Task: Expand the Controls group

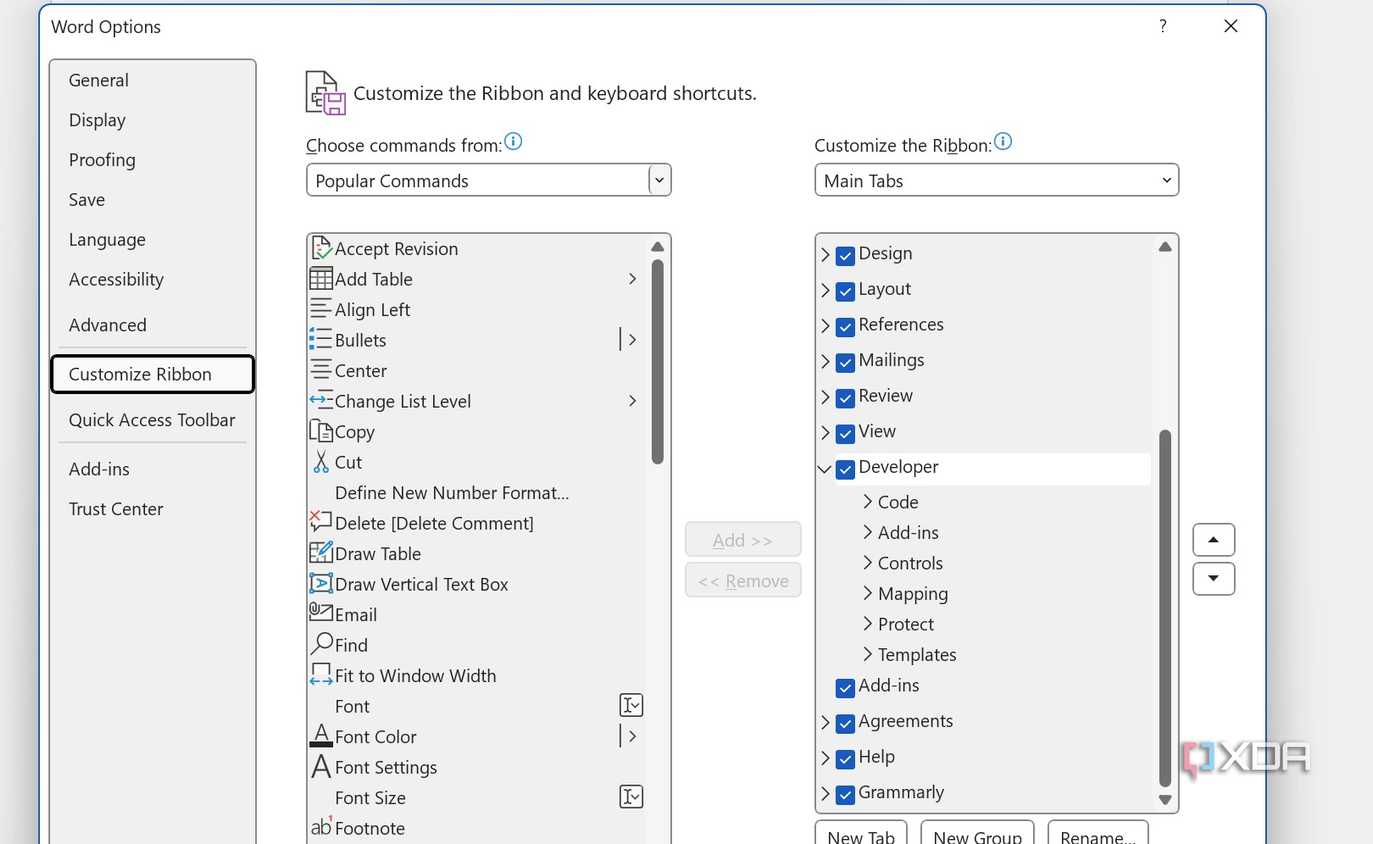Action: coord(868,563)
